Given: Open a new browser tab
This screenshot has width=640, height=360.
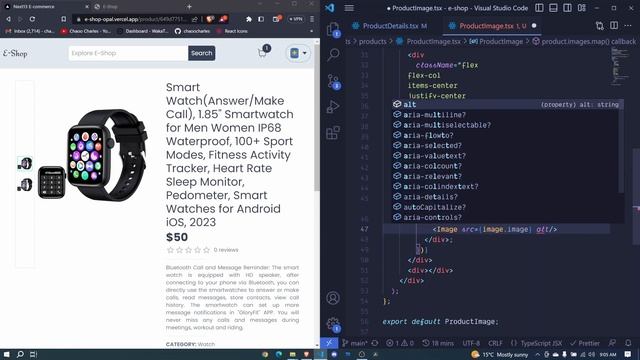Looking at the screenshot, I should [189, 7].
